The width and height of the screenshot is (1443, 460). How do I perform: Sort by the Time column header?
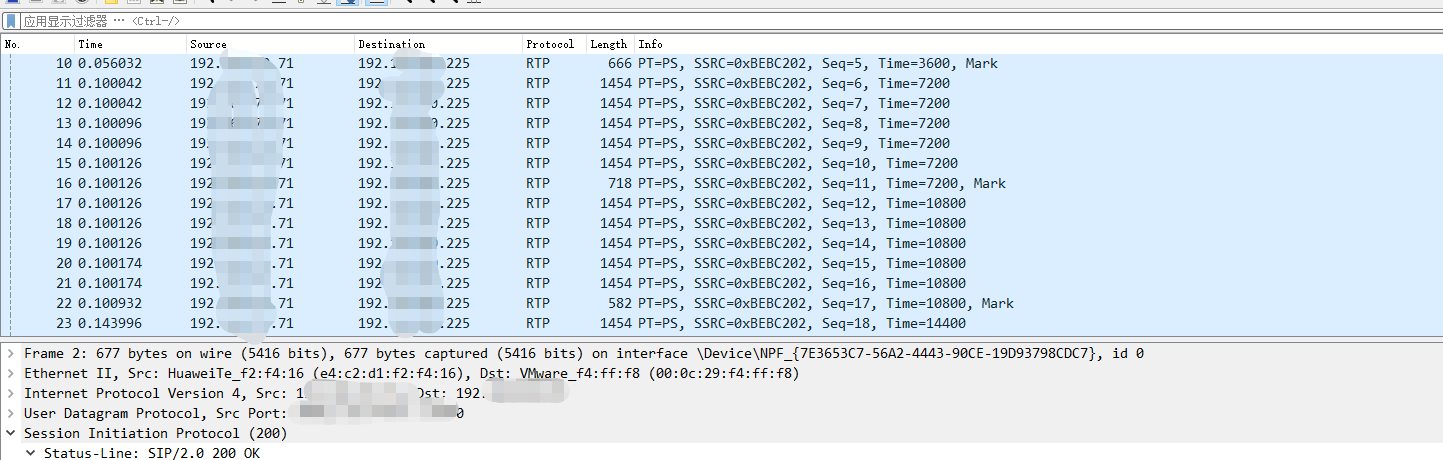tap(130, 44)
